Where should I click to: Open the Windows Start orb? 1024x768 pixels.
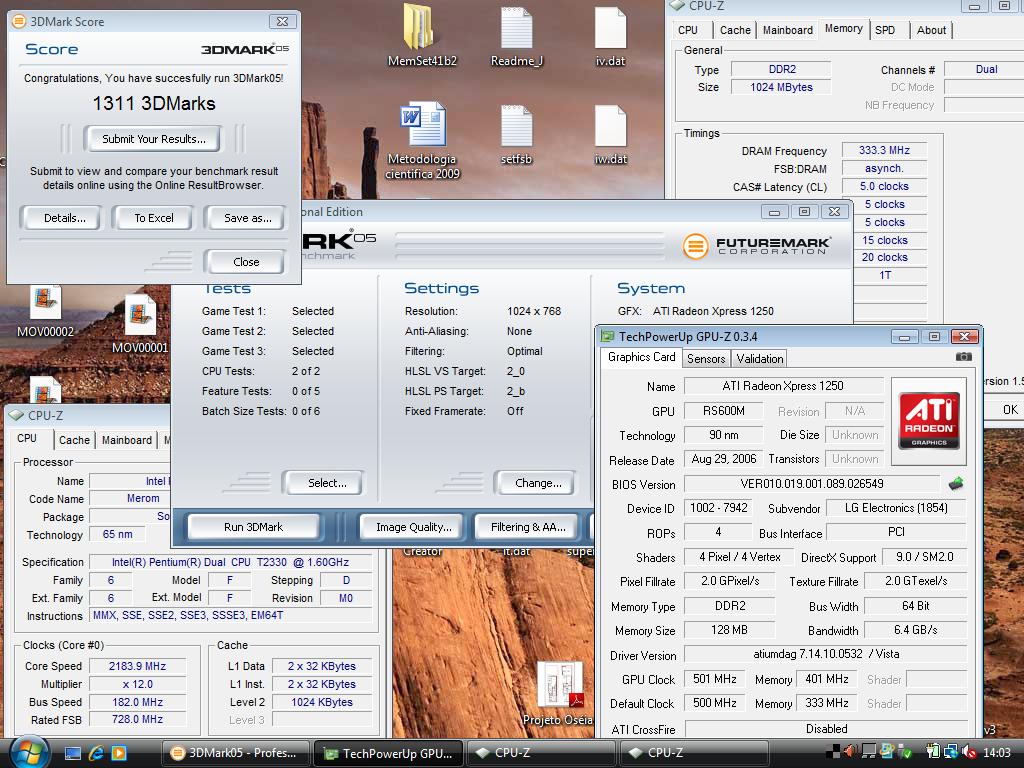pos(27,752)
